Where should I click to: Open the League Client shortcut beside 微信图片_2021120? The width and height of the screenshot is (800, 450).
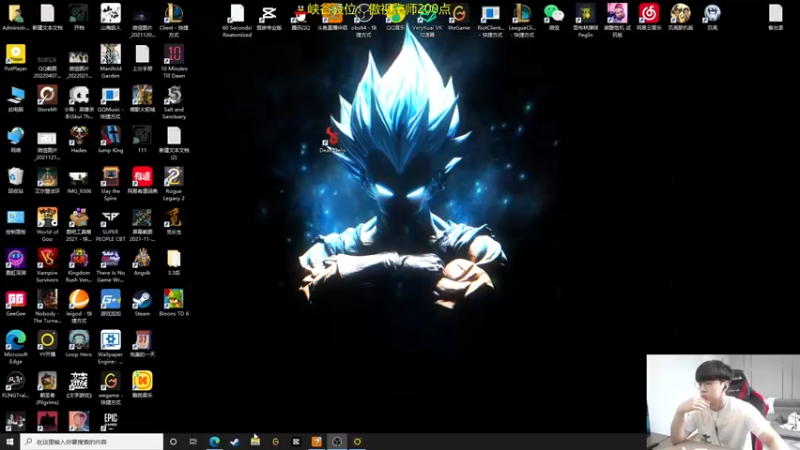pos(174,20)
